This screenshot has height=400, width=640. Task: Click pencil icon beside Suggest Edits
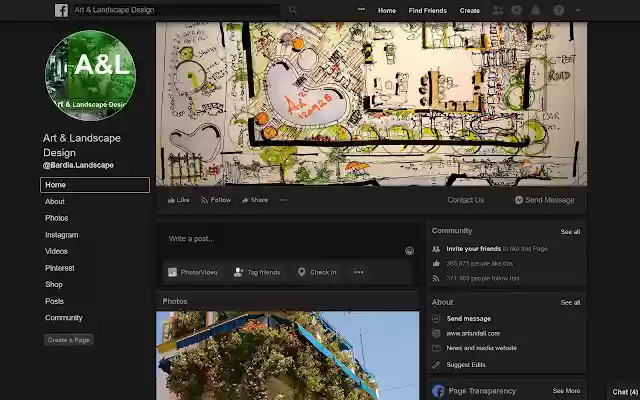[x=436, y=365]
